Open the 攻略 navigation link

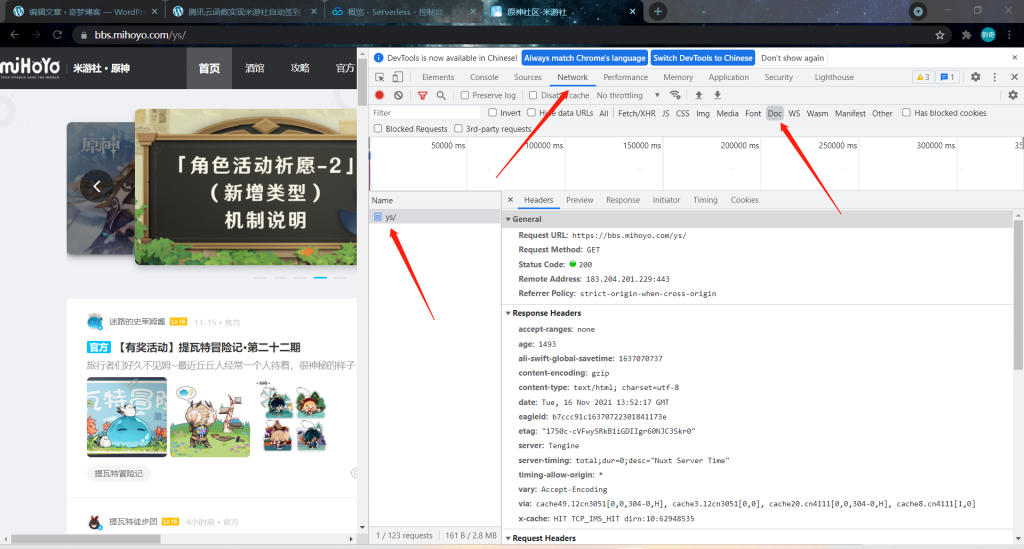pyautogui.click(x=300, y=68)
